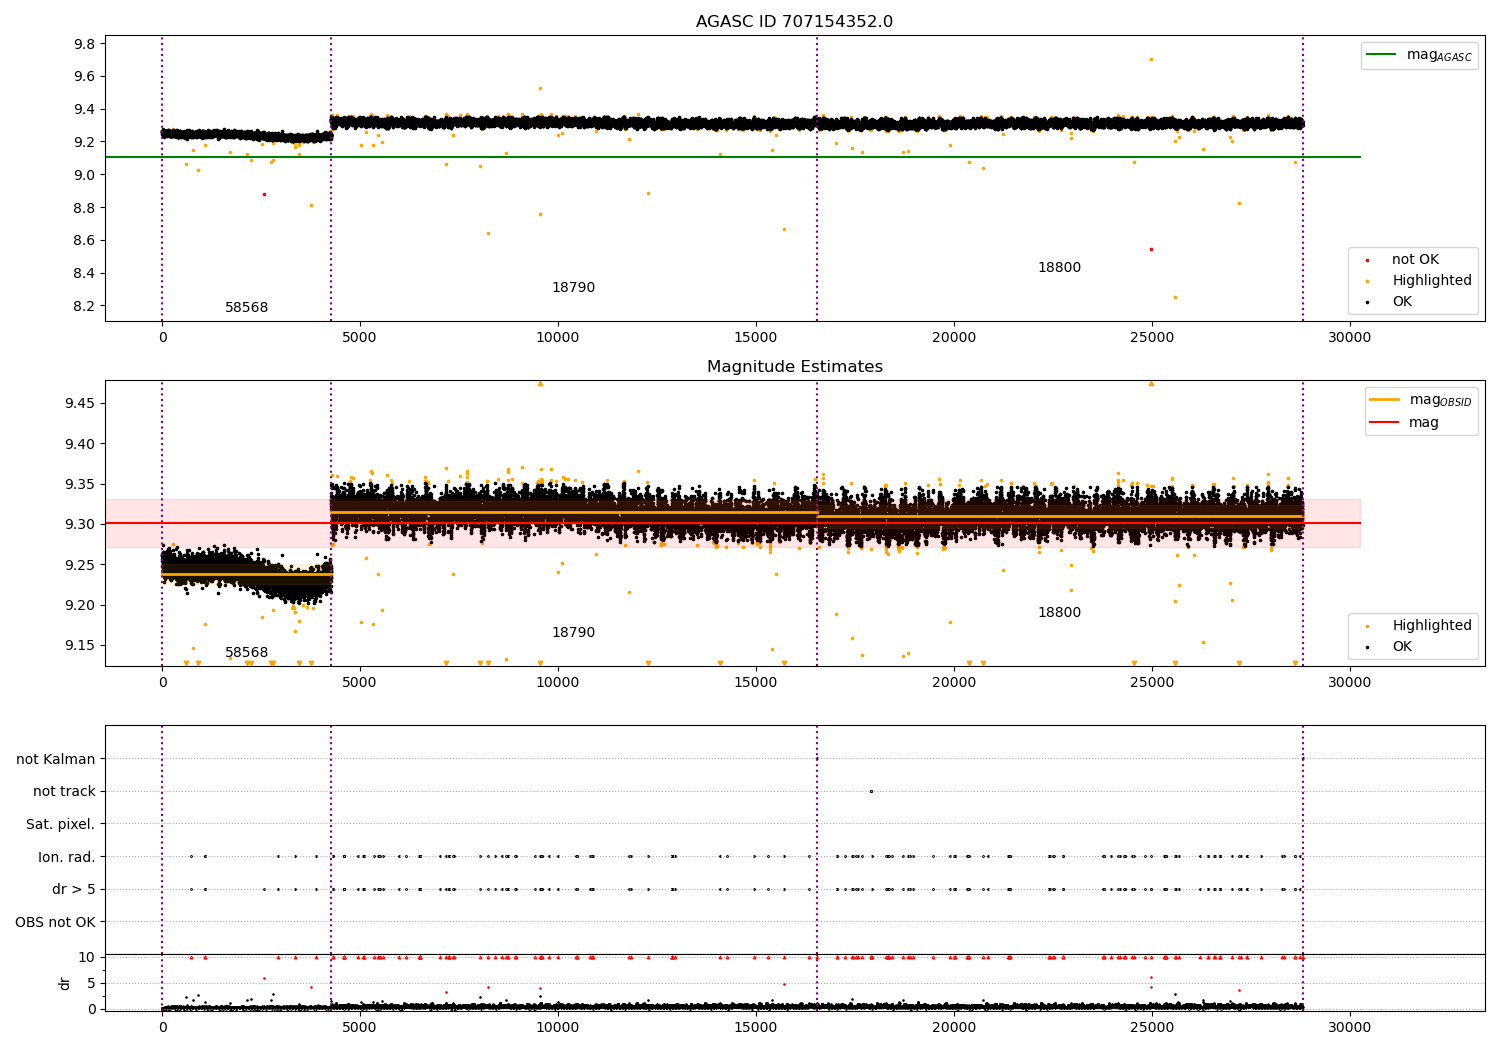Click the 8.2 tick on top y-axis

point(85,306)
